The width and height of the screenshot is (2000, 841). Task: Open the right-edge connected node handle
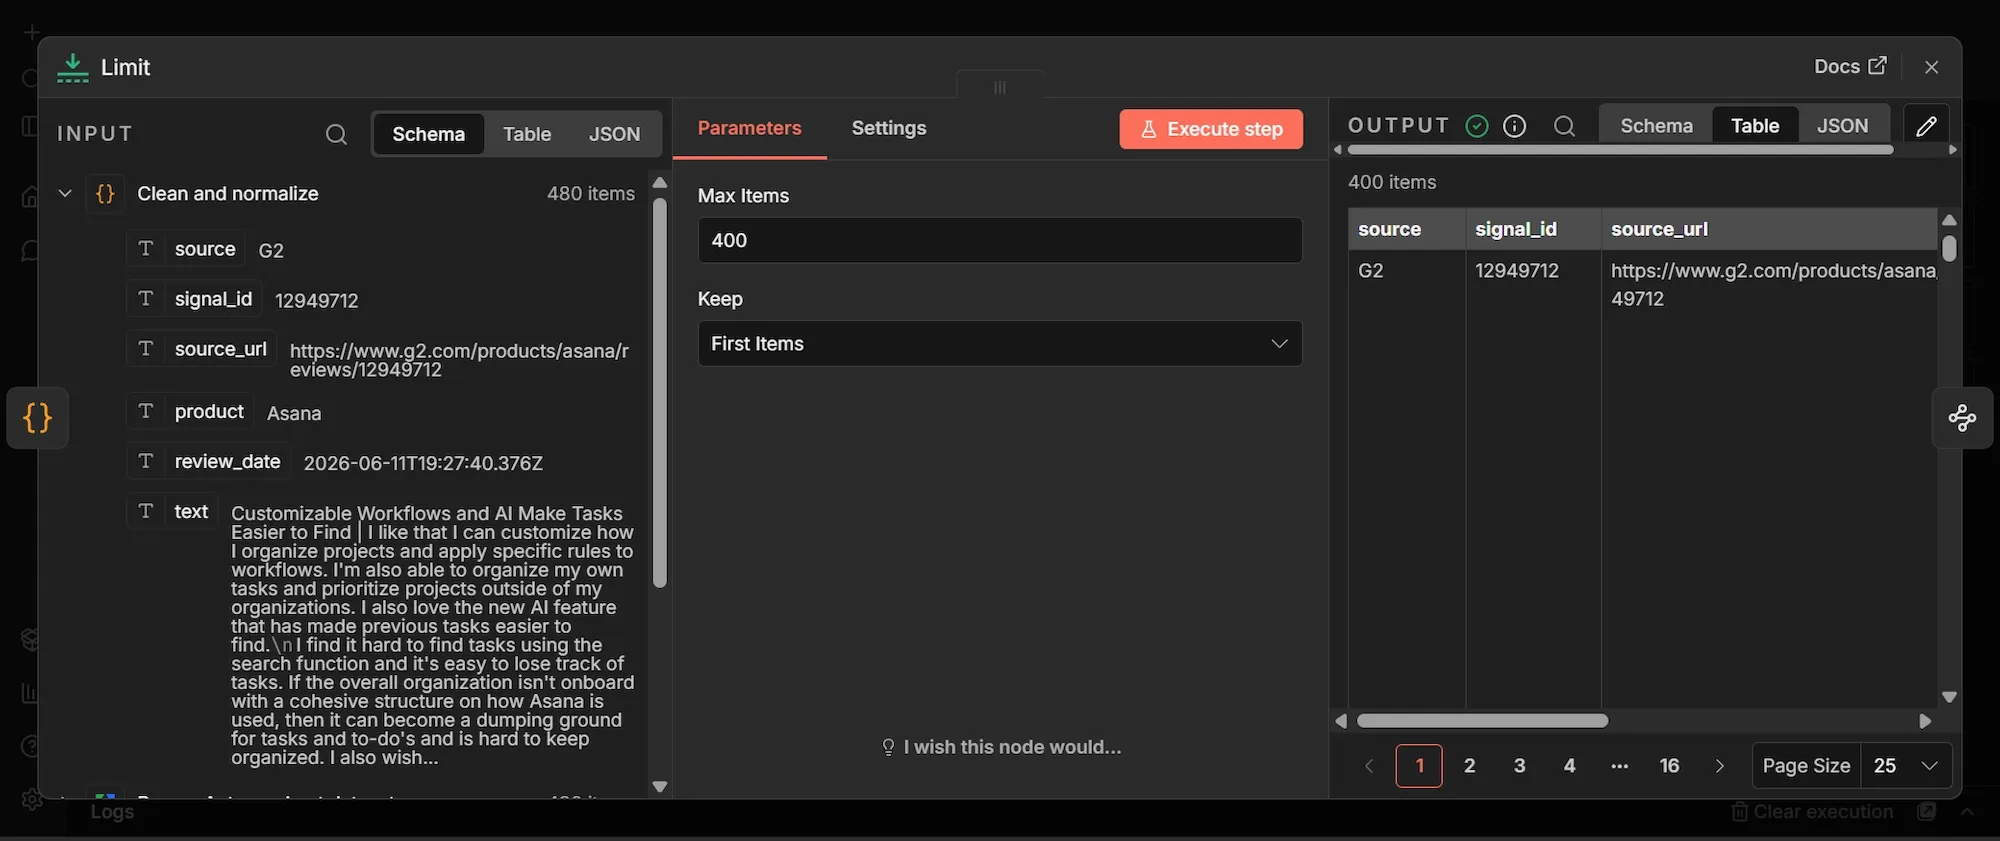pos(1962,418)
